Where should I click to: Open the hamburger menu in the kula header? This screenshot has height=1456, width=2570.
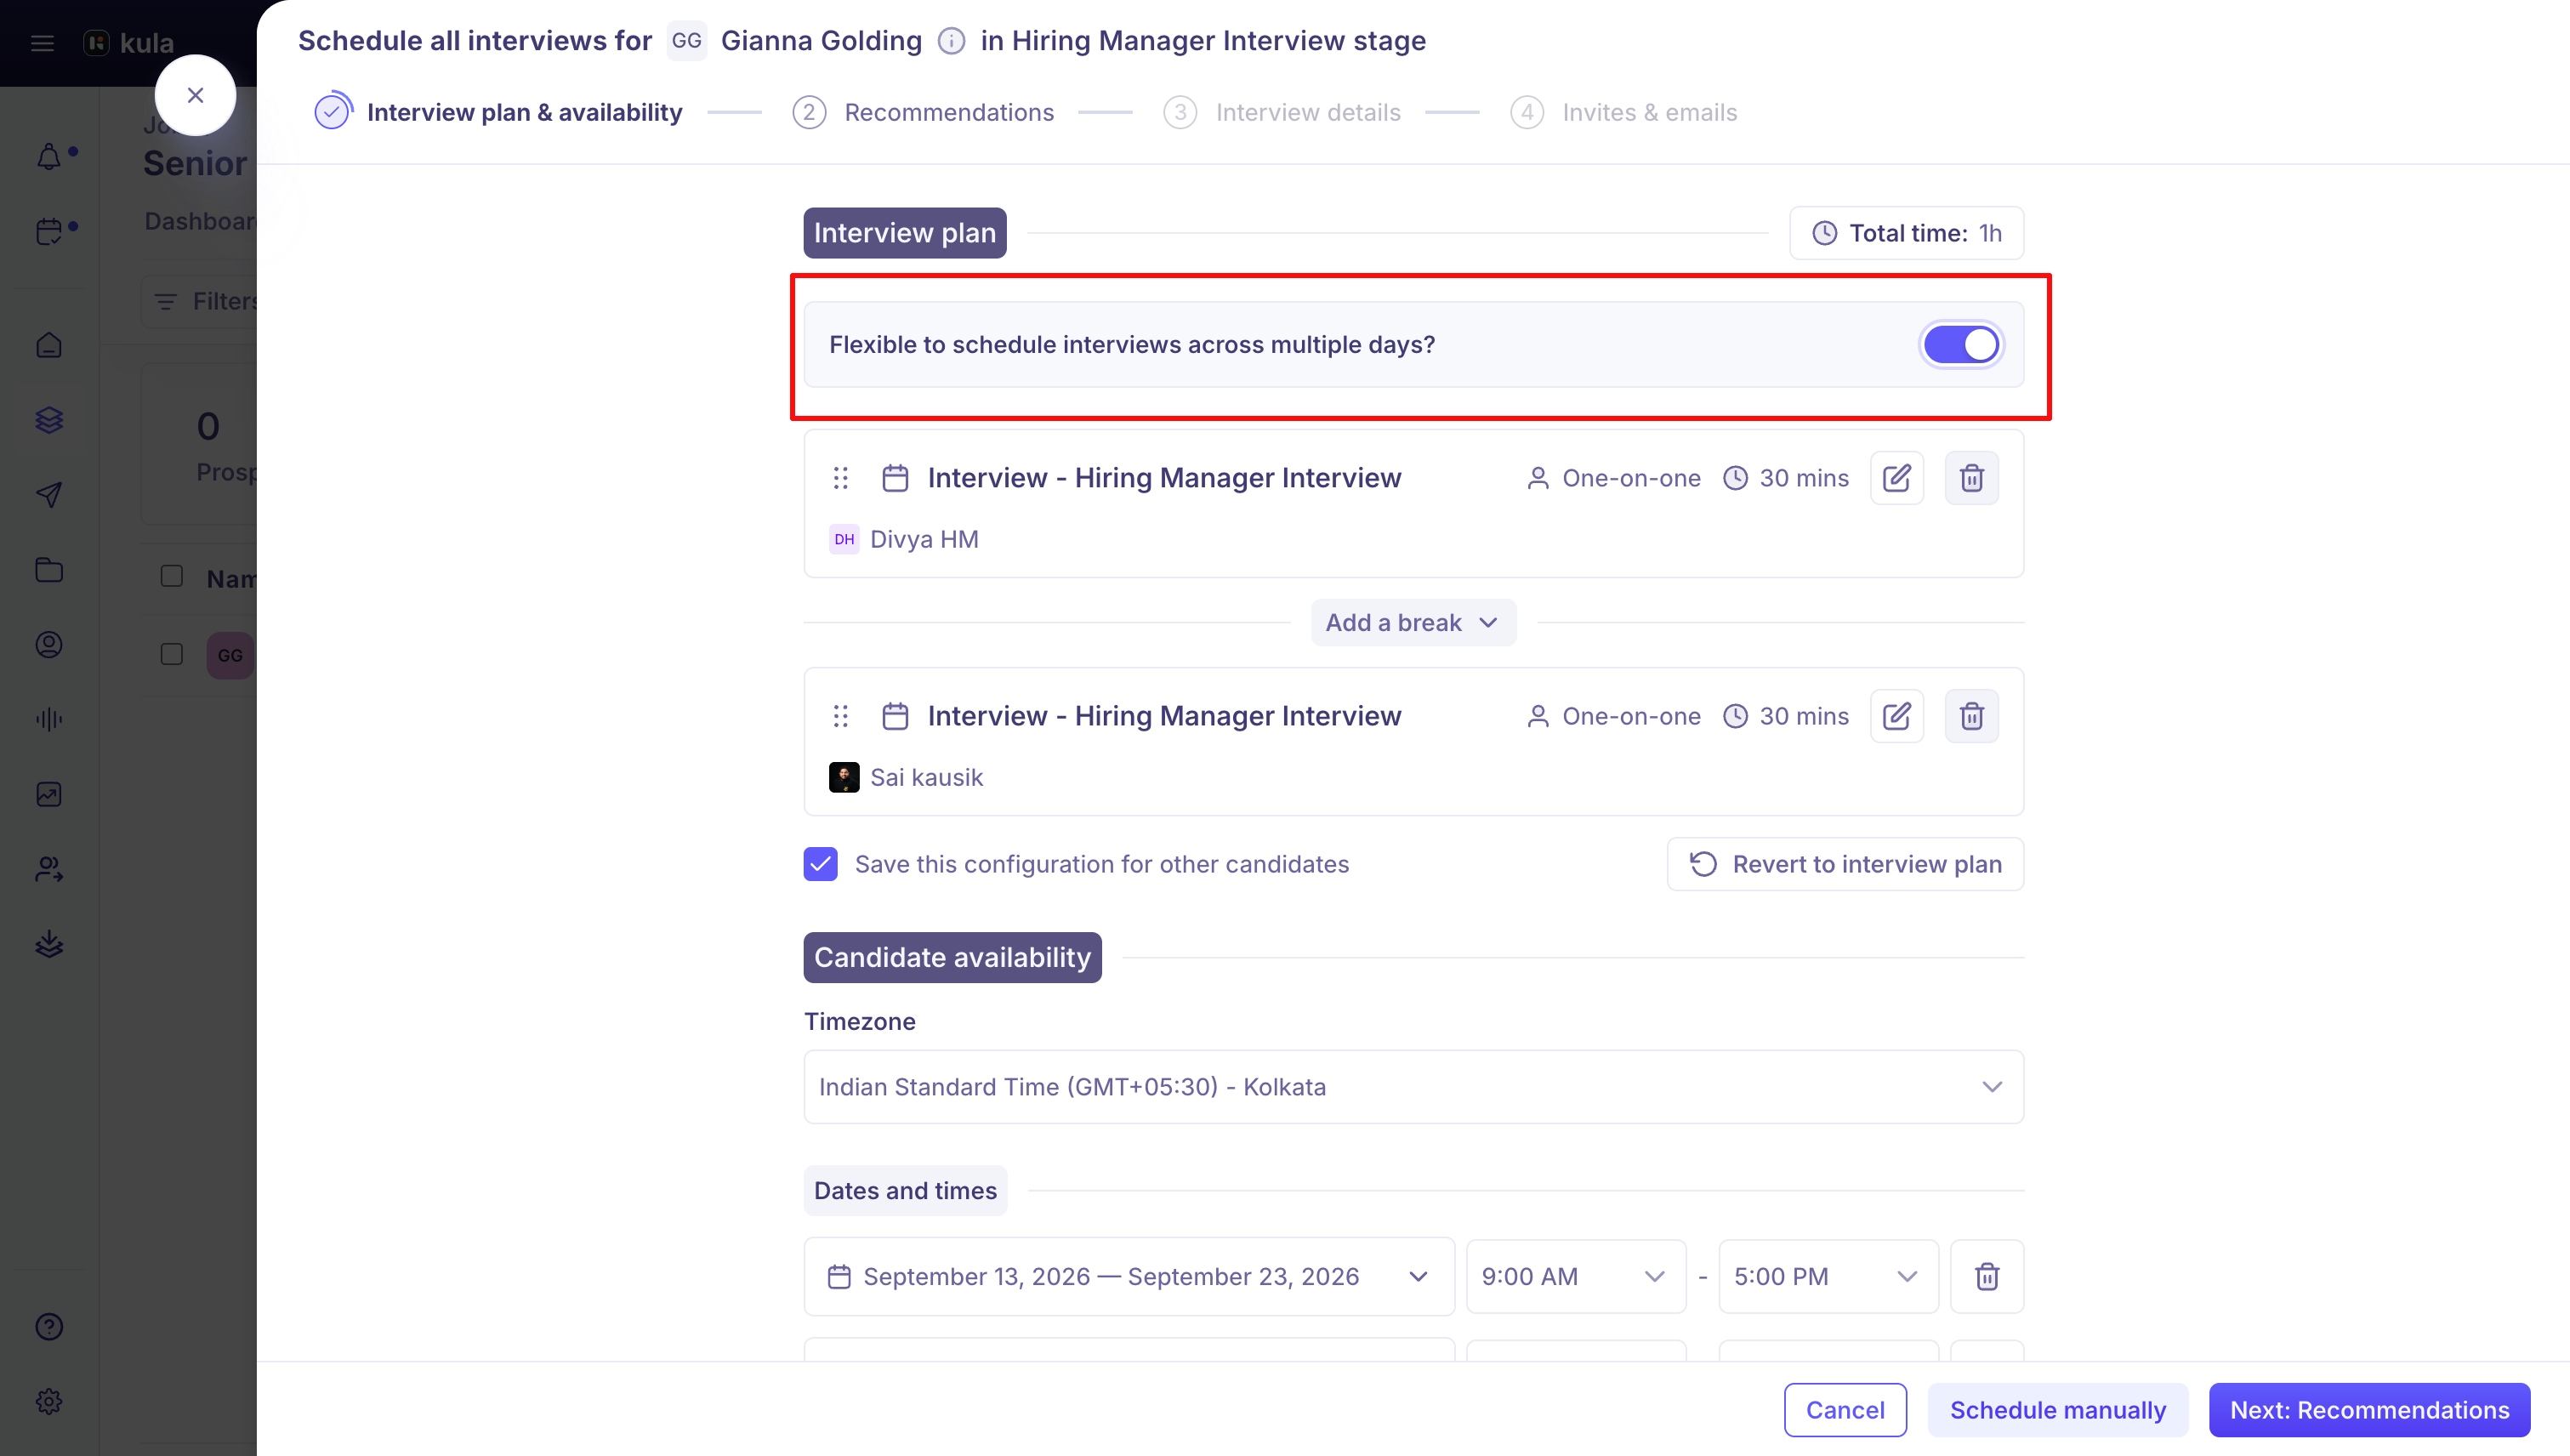coord(42,43)
